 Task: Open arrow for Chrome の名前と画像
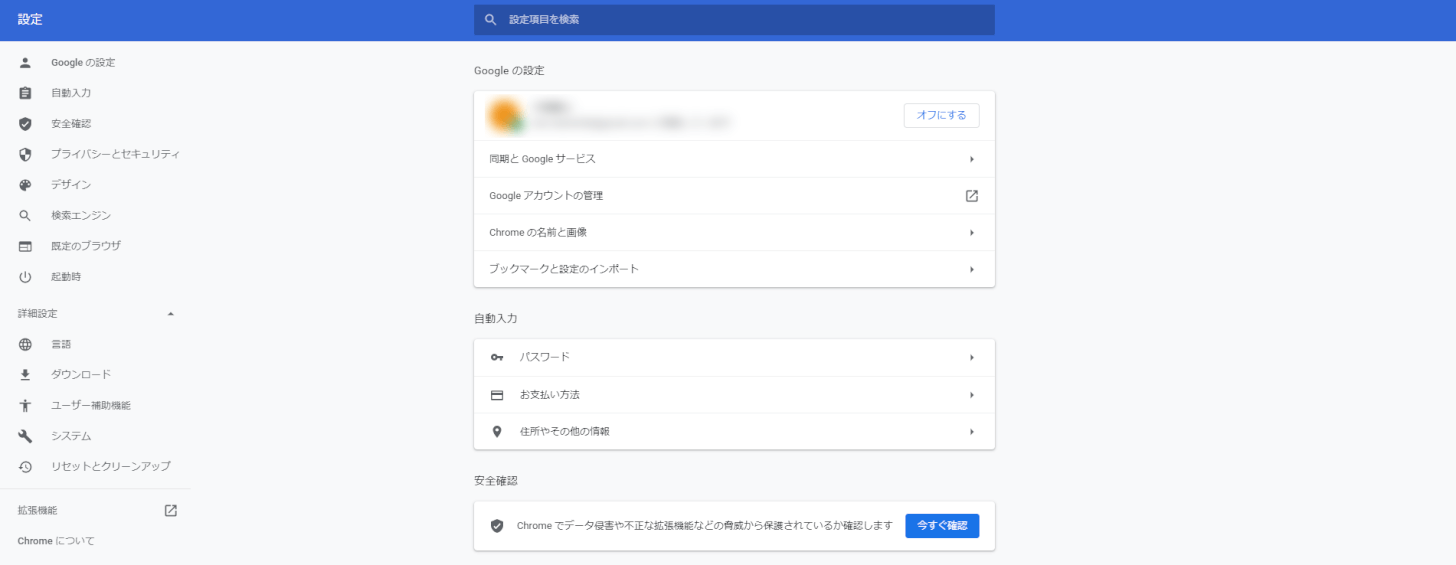[x=971, y=233]
